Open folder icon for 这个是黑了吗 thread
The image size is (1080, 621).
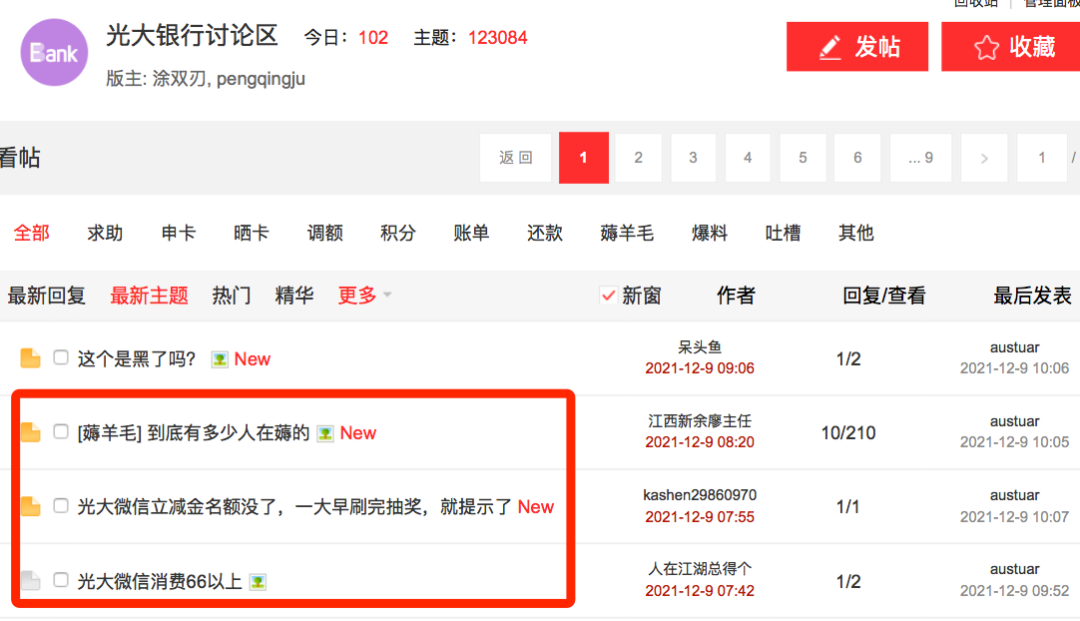[x=30, y=359]
